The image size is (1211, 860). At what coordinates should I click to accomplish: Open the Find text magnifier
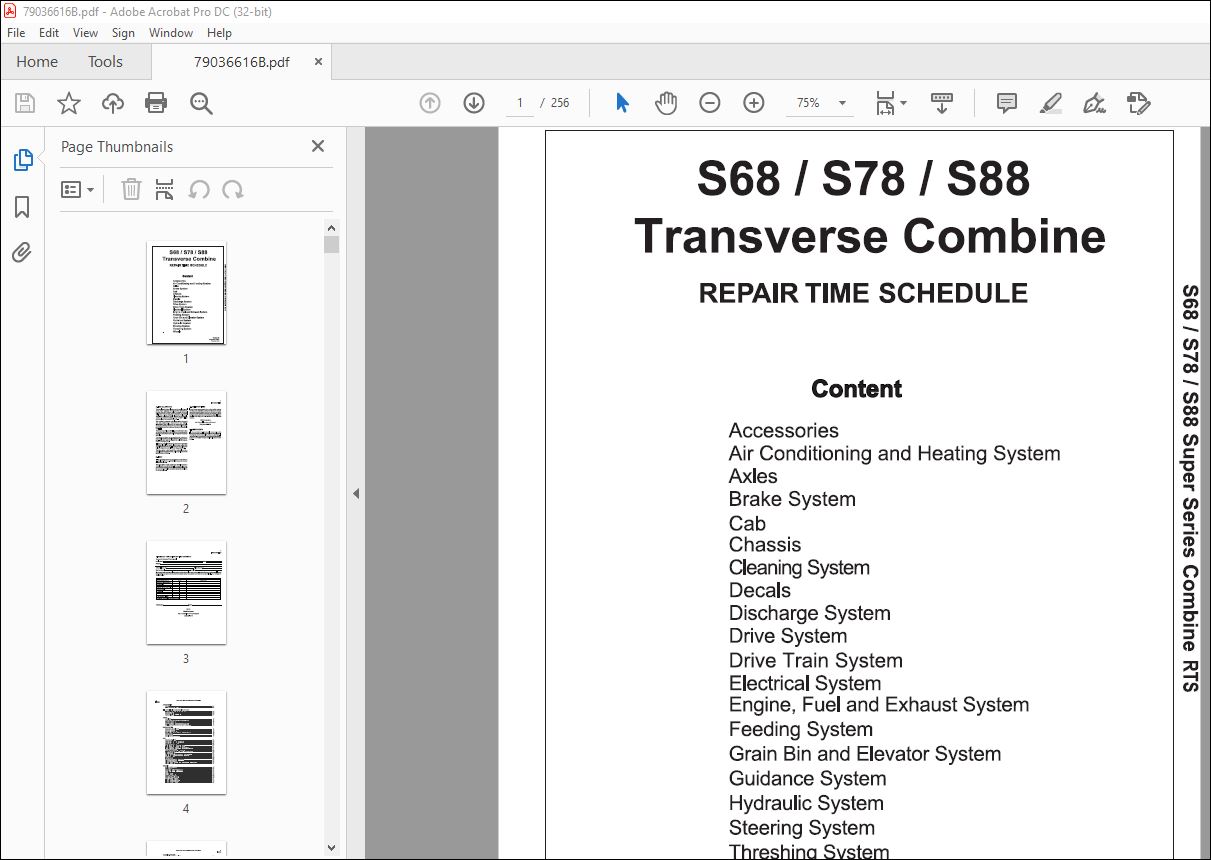[x=201, y=103]
